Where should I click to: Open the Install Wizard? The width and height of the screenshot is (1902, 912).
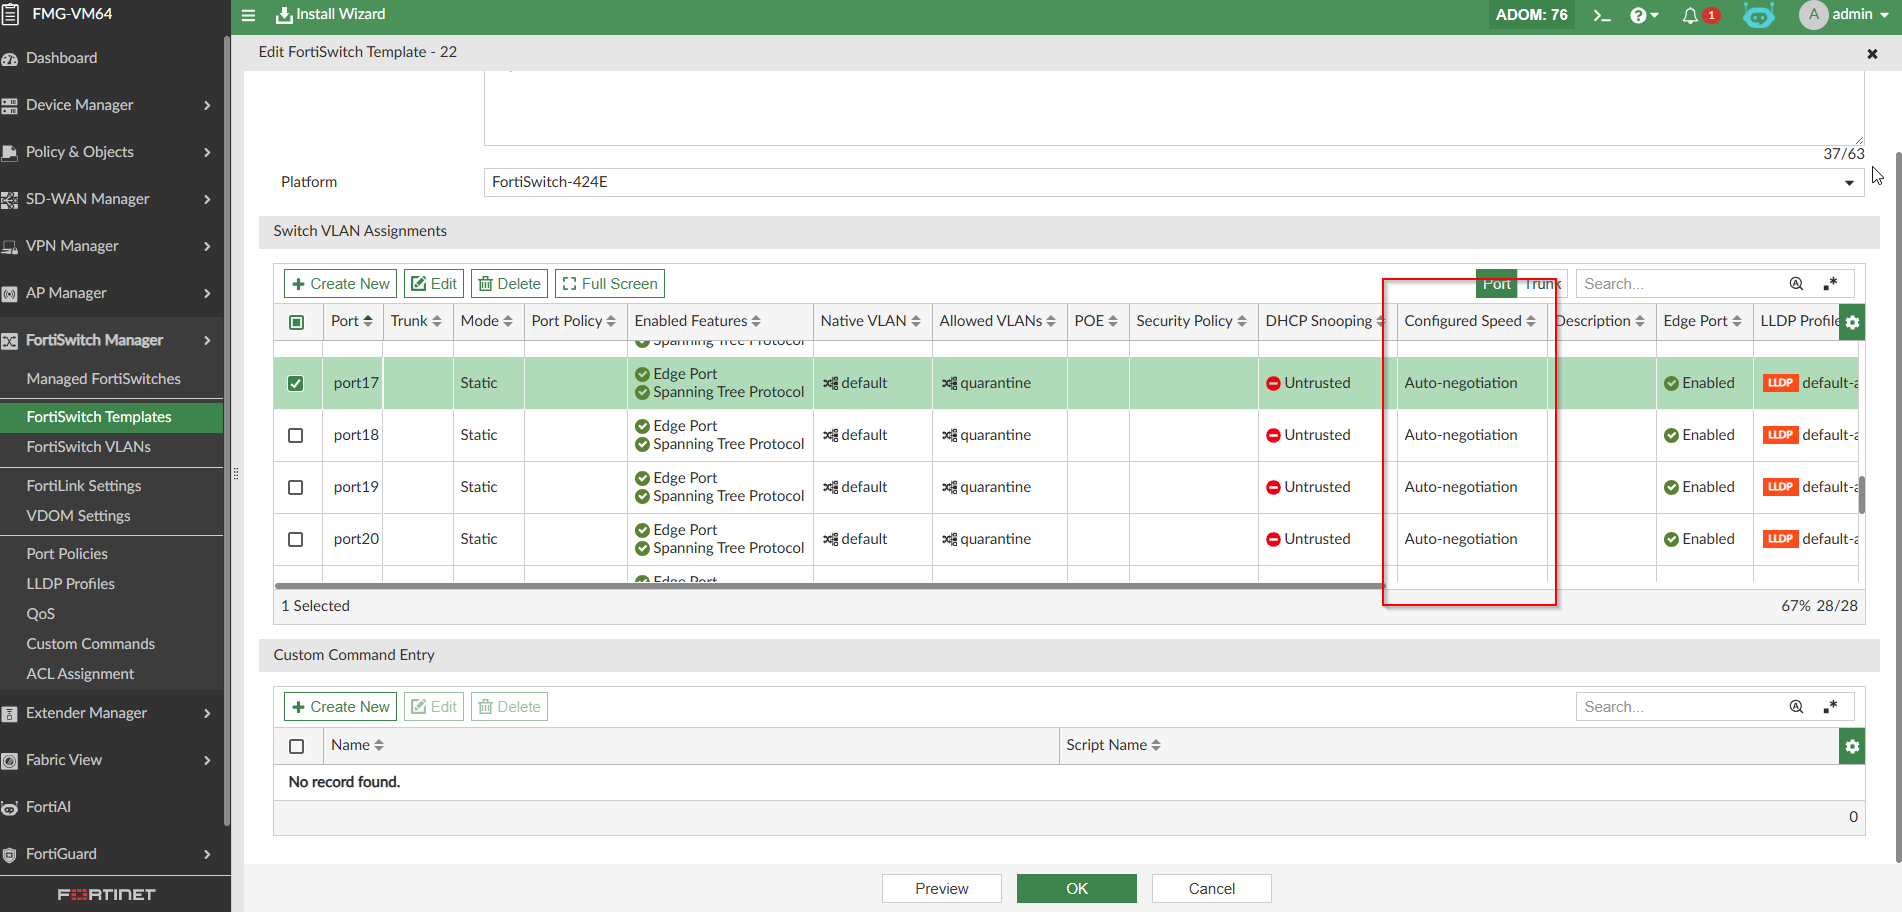coord(330,15)
